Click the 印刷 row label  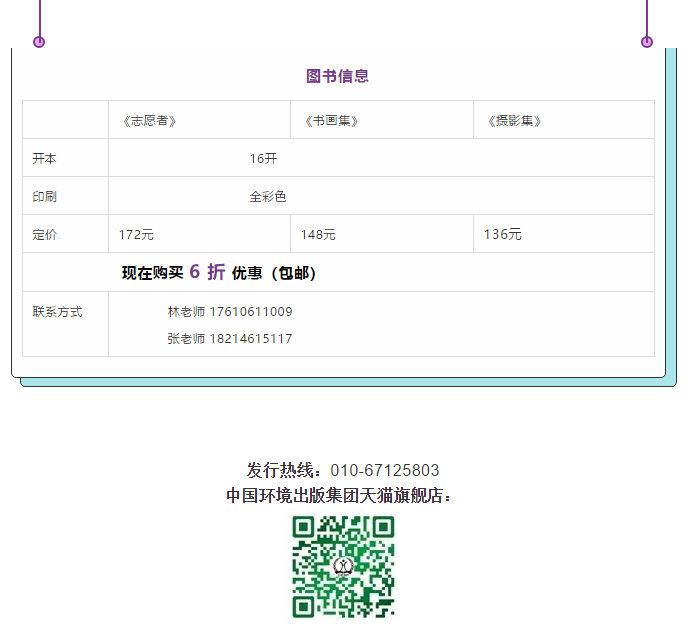[44, 196]
